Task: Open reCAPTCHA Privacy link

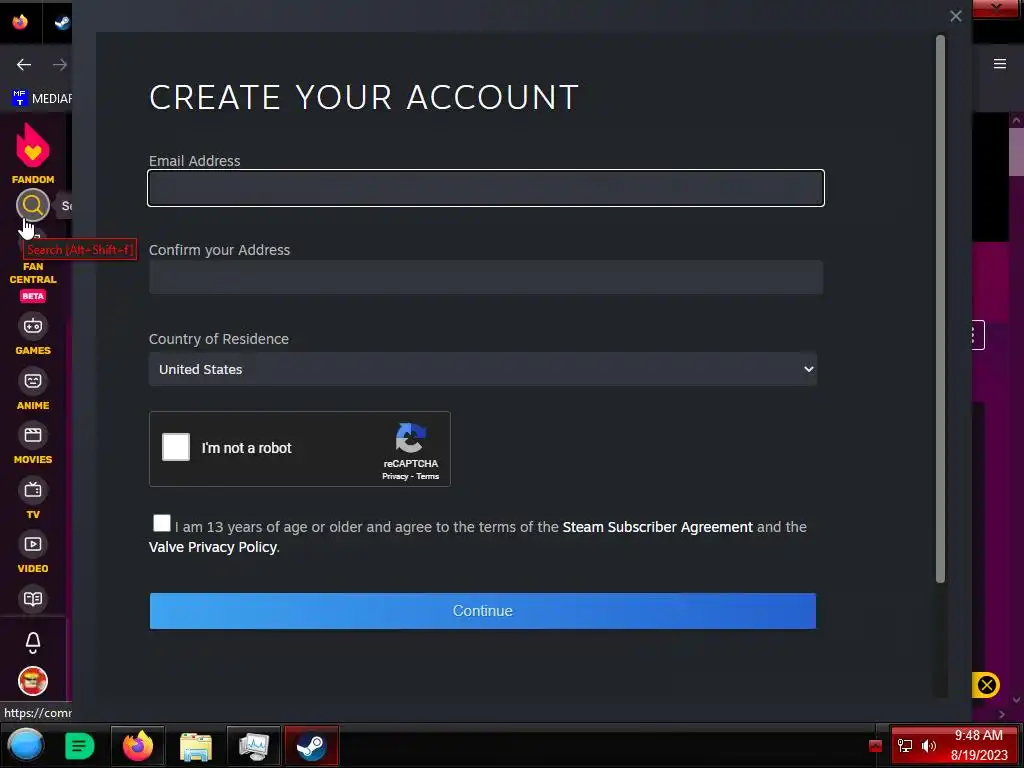Action: (394, 476)
